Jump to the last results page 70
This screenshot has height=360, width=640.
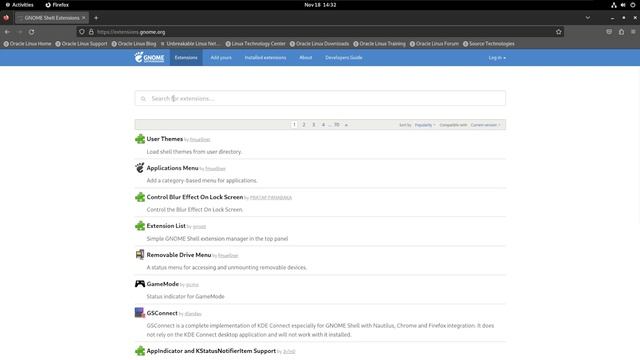coord(337,124)
